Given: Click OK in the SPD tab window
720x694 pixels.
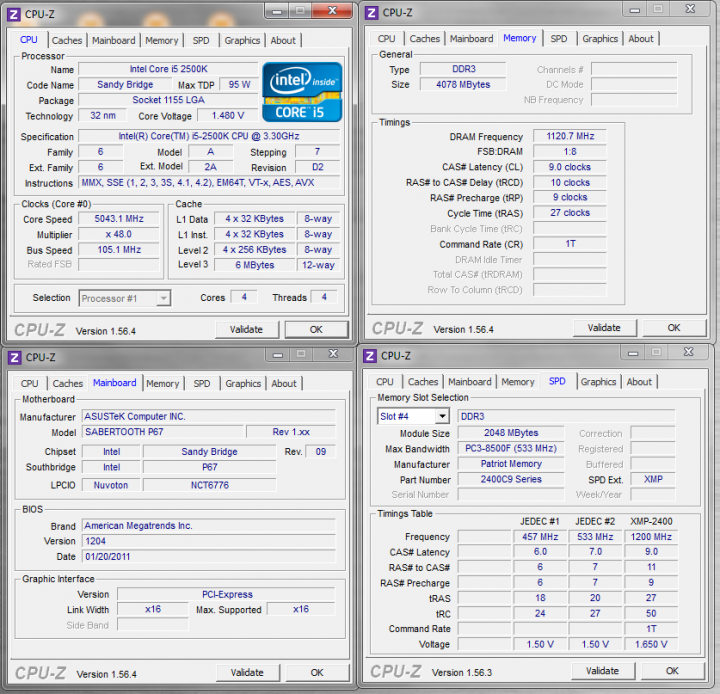Looking at the screenshot, I should (x=672, y=671).
